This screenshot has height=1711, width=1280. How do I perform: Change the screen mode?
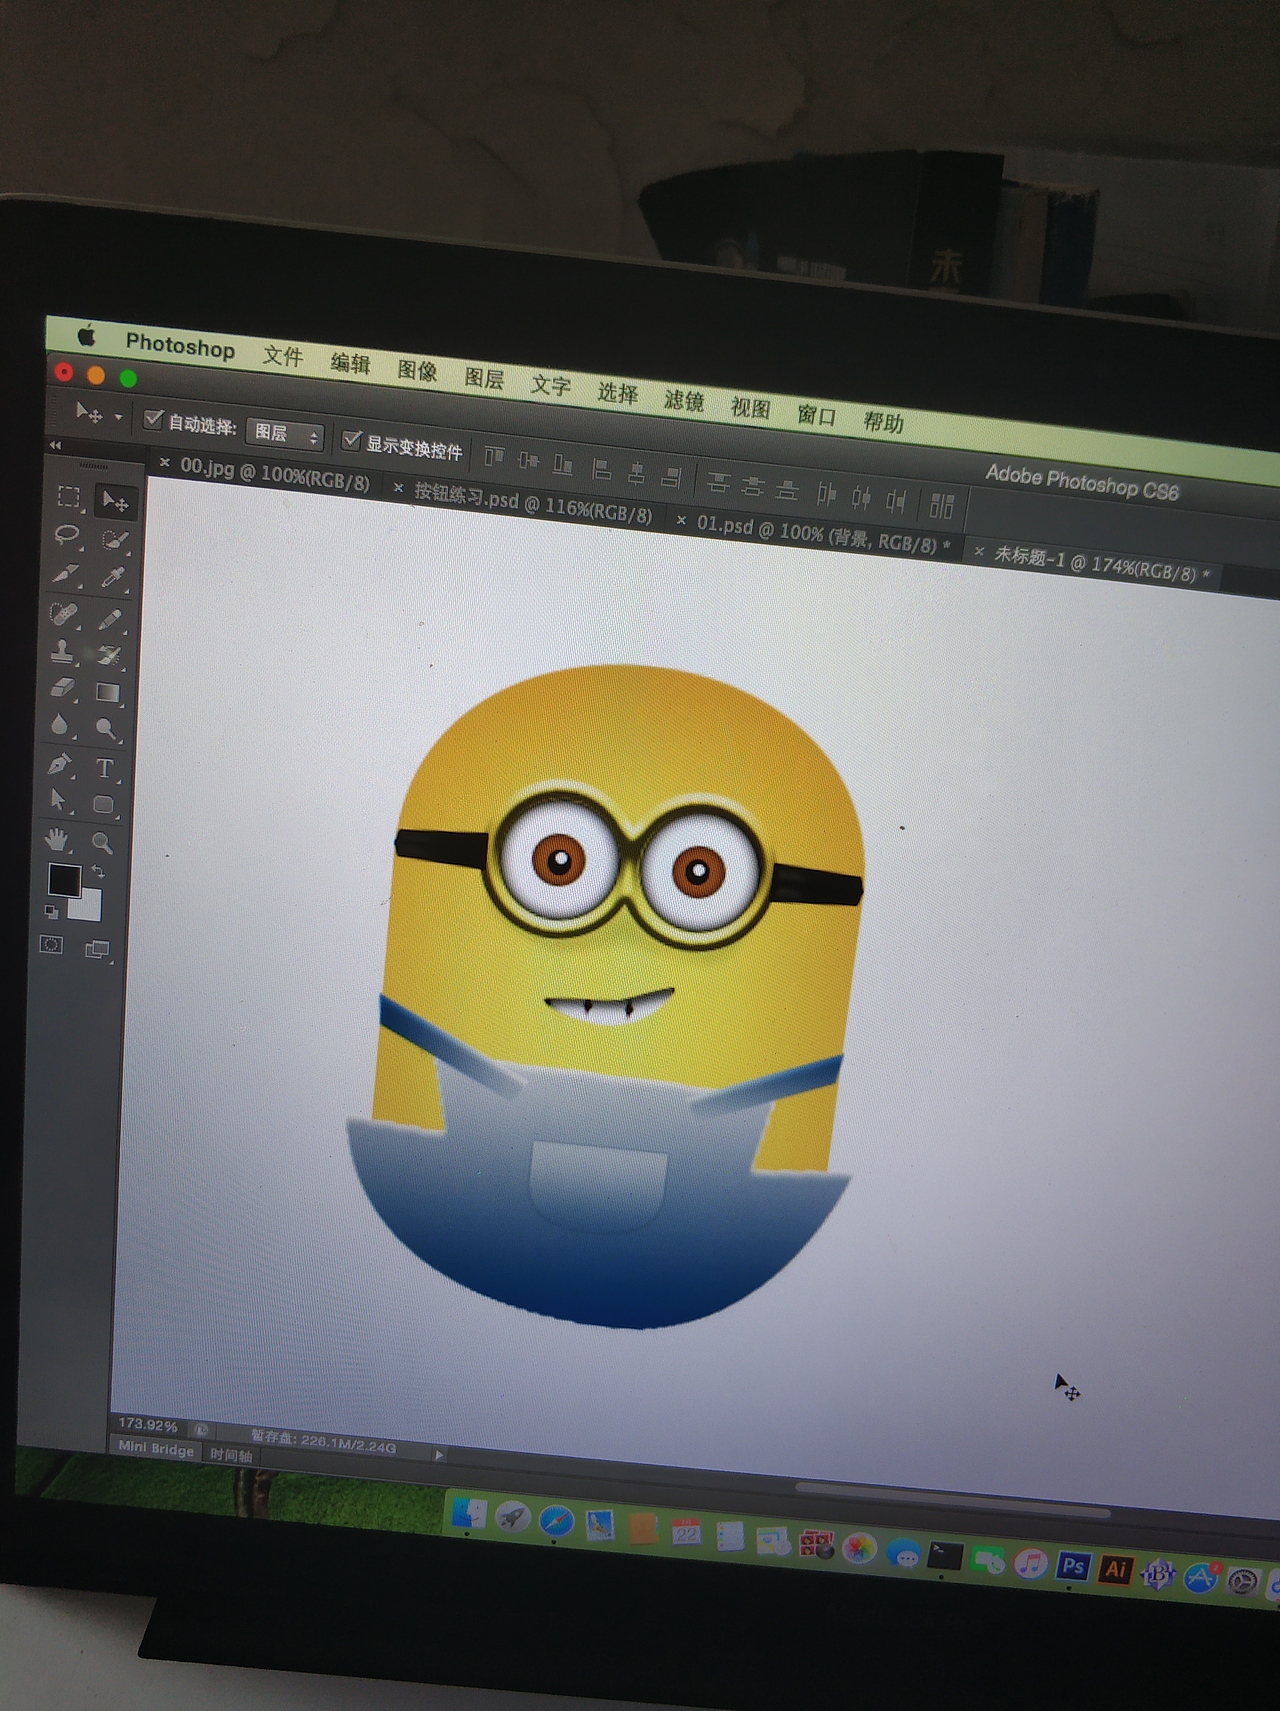click(97, 949)
